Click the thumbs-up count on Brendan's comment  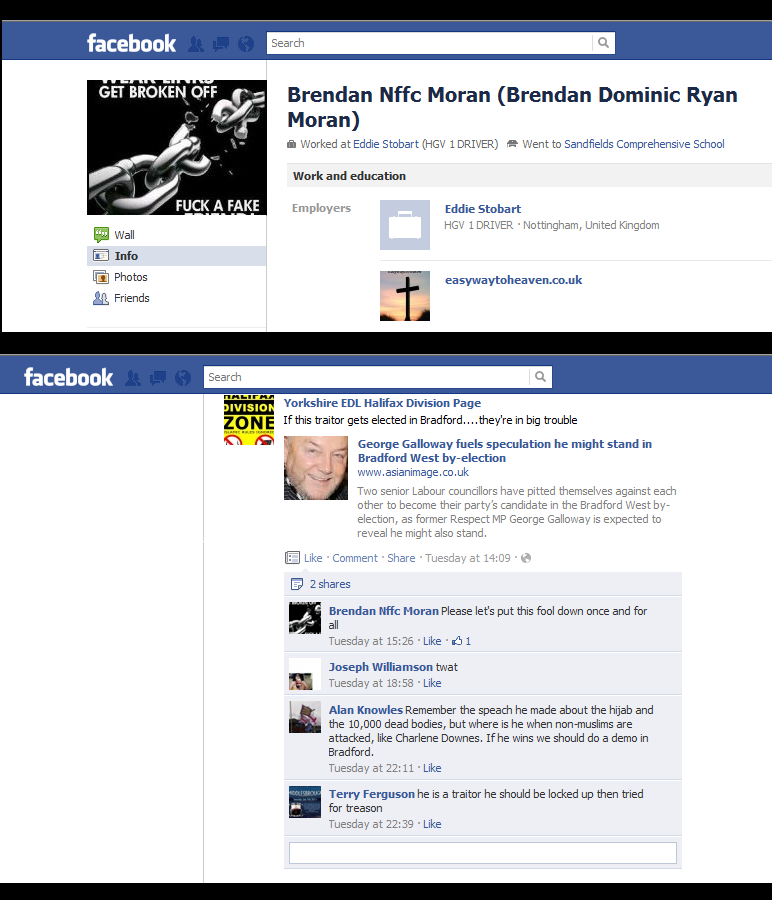[461, 641]
